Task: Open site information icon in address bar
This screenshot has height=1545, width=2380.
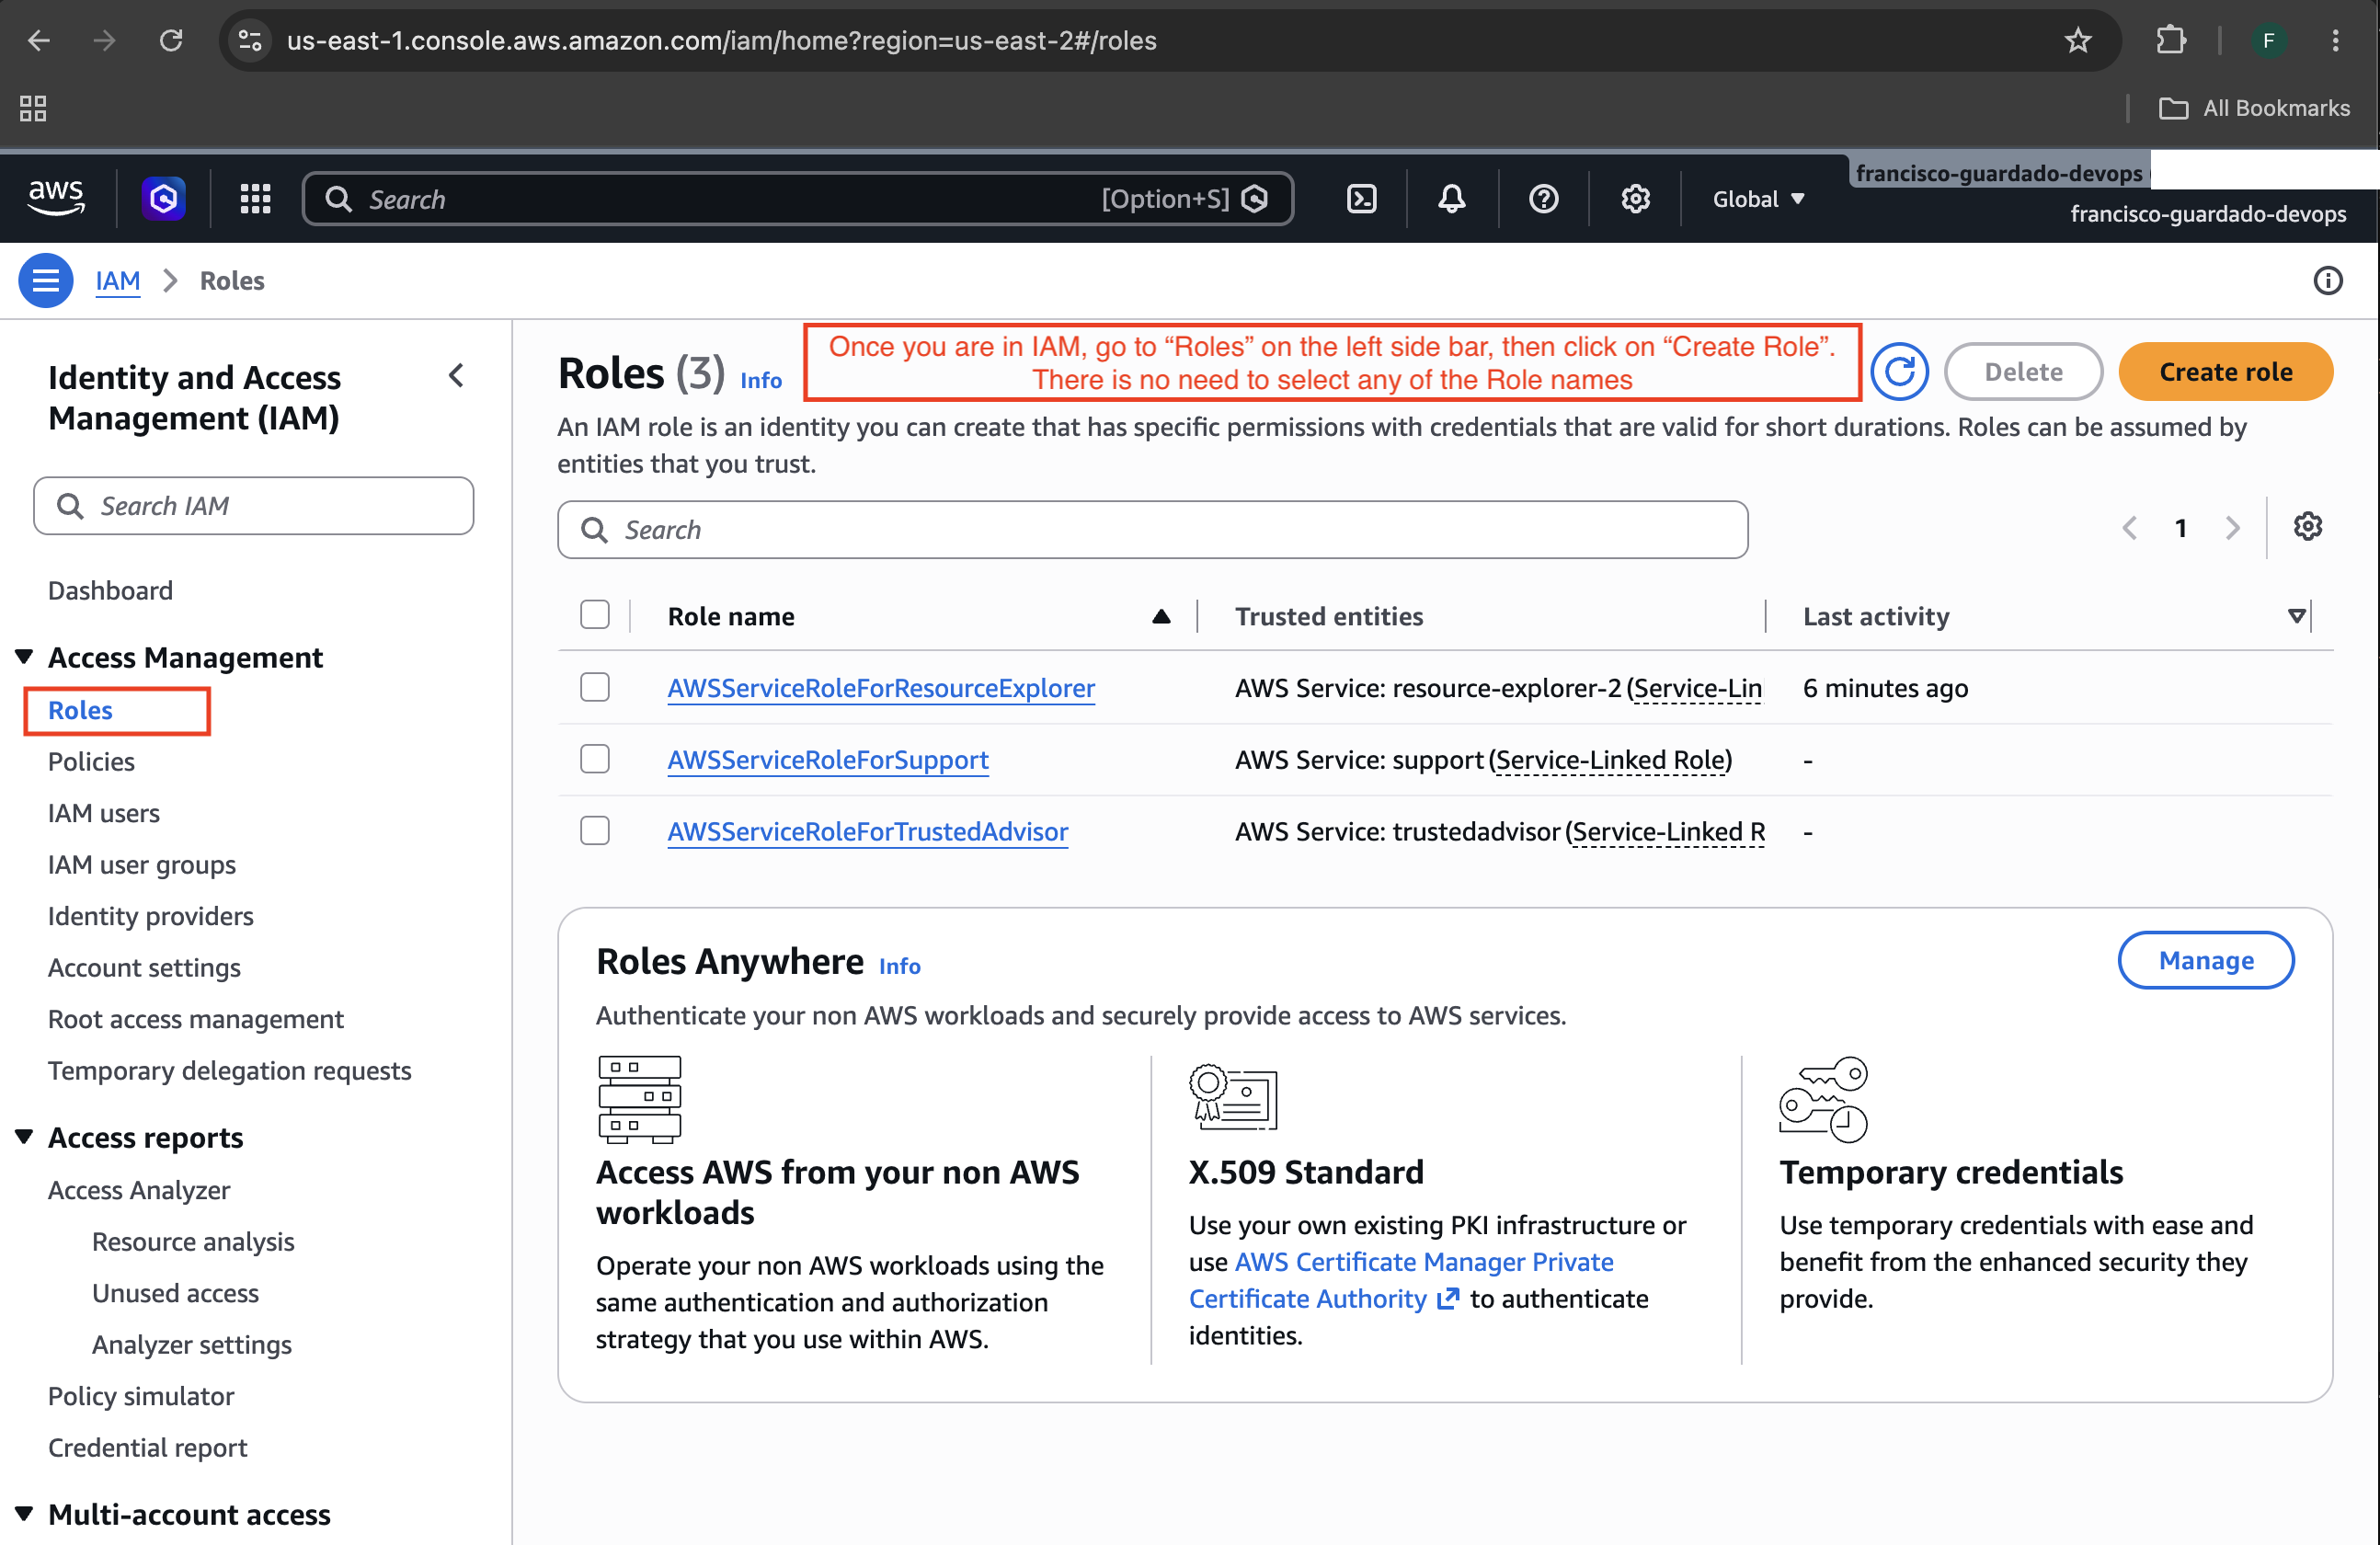Action: point(250,40)
